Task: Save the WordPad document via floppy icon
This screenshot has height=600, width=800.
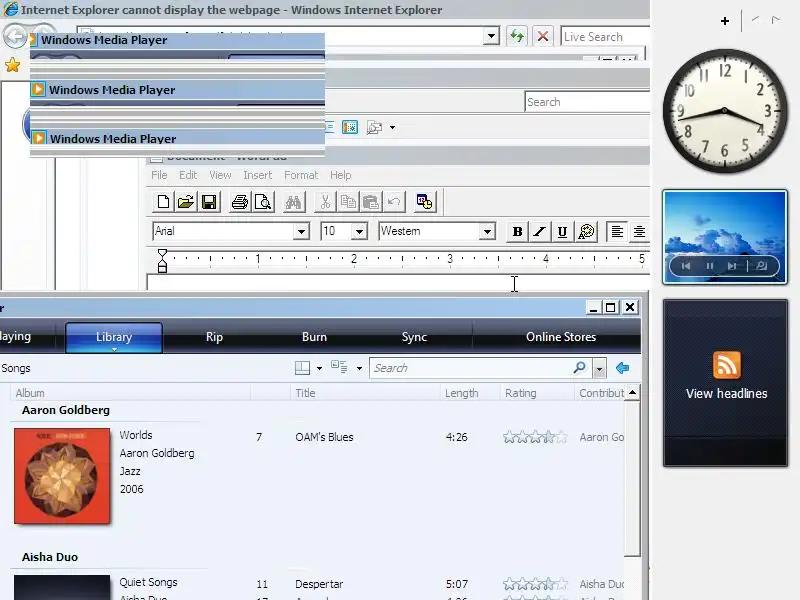Action: pos(209,202)
